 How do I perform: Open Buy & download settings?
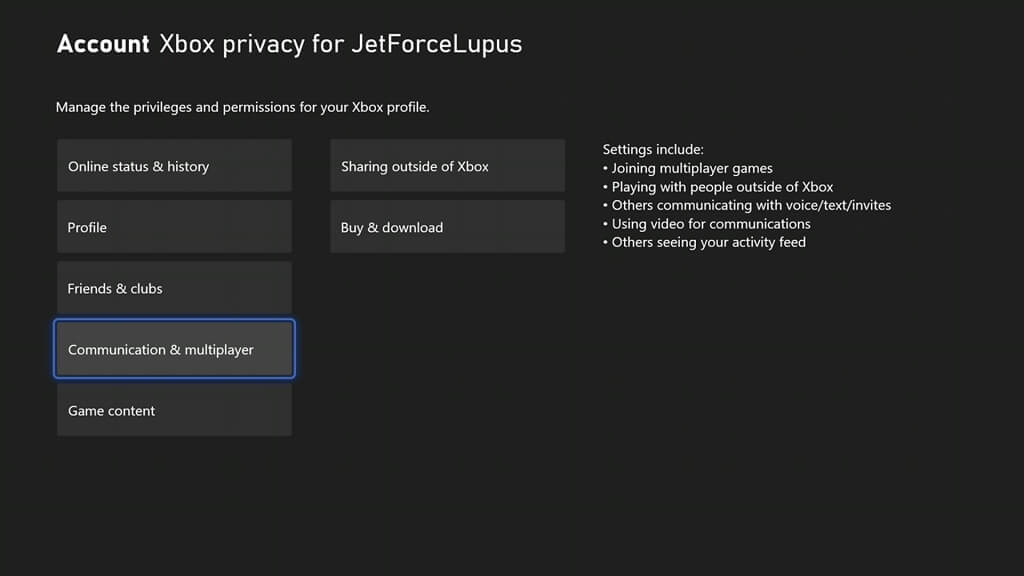[447, 227]
